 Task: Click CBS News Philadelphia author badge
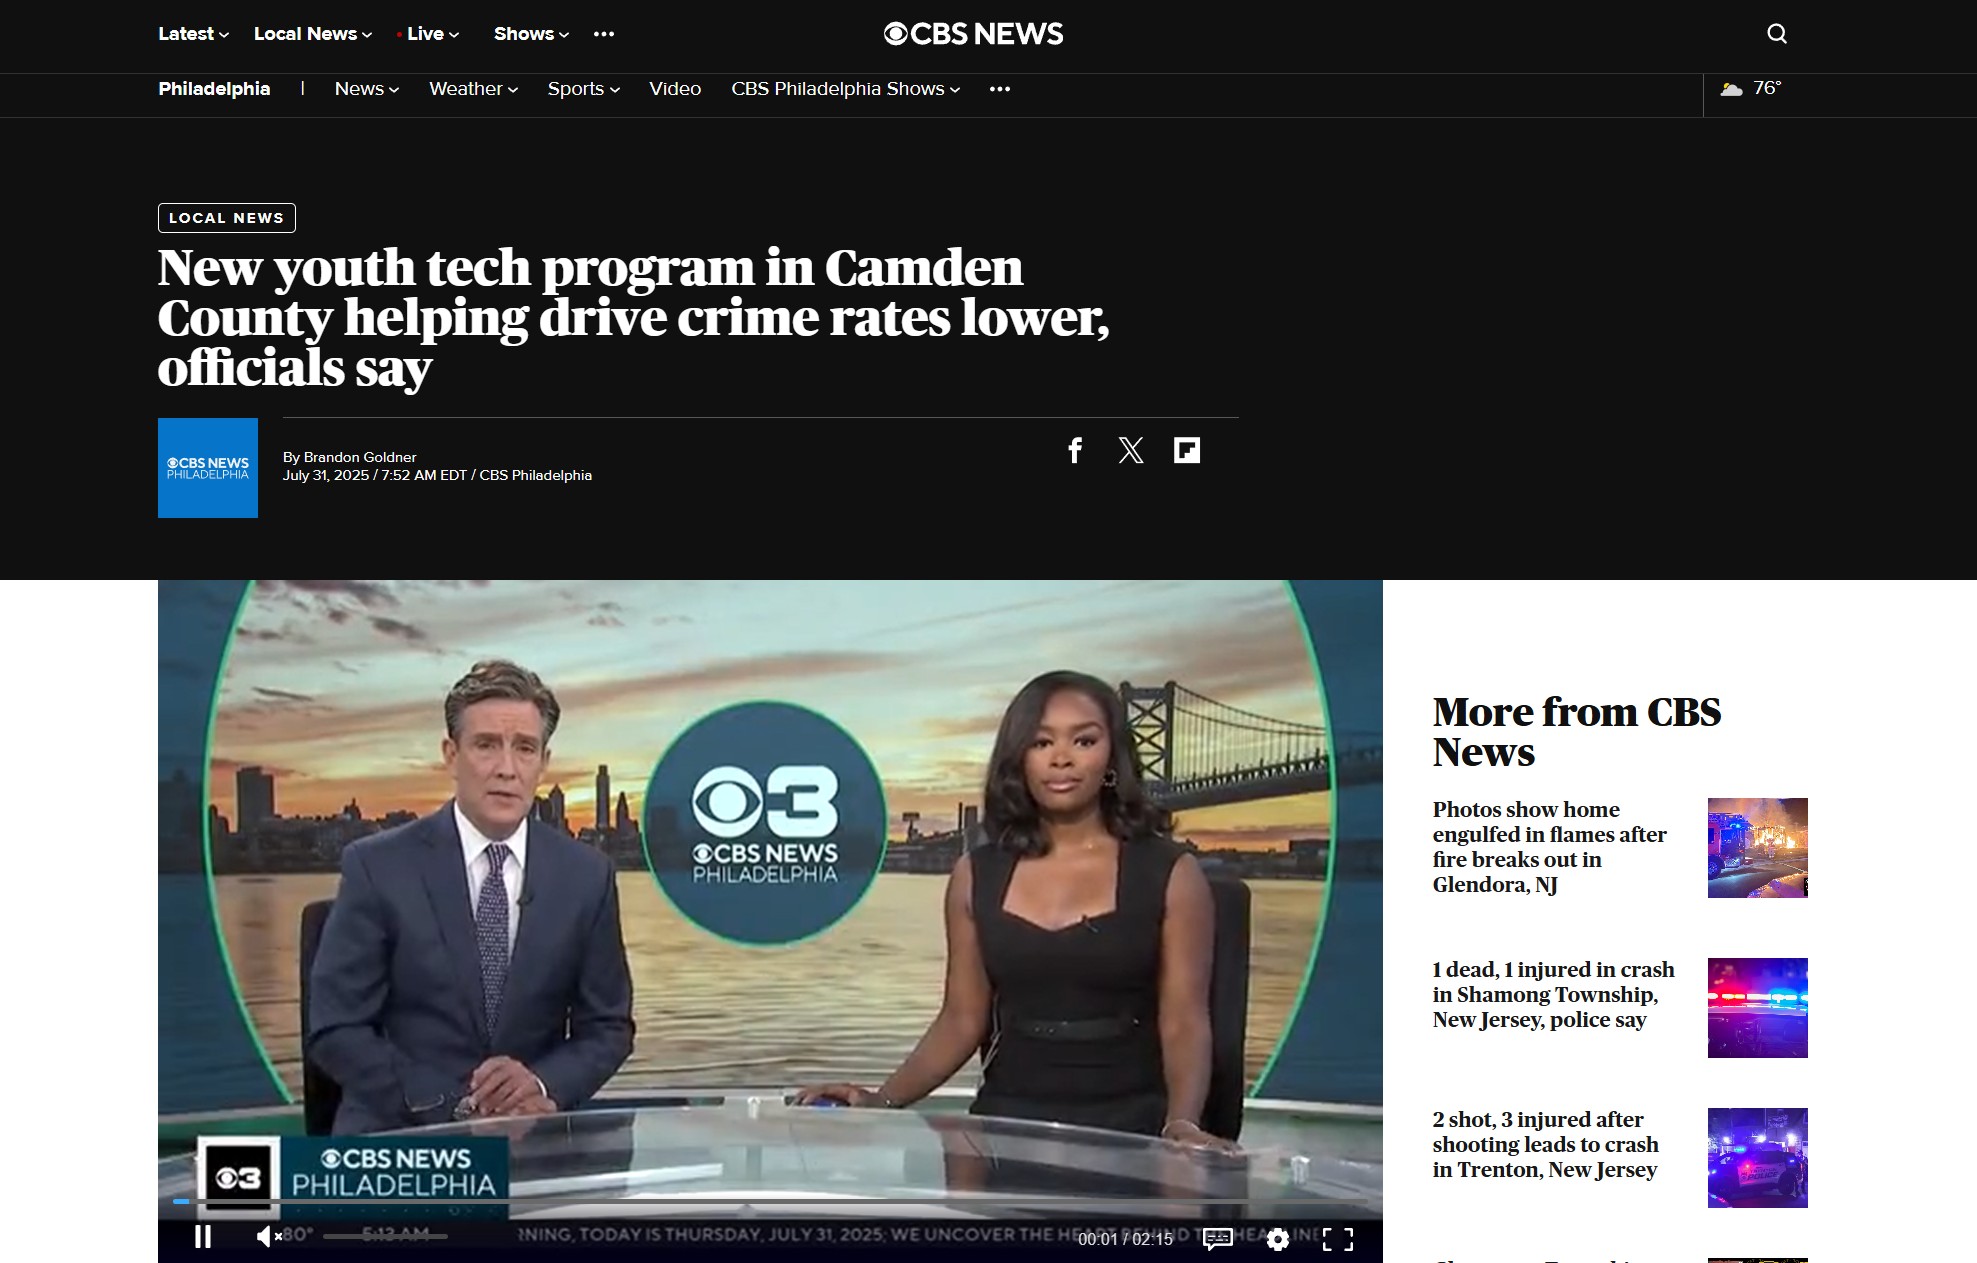(x=208, y=468)
